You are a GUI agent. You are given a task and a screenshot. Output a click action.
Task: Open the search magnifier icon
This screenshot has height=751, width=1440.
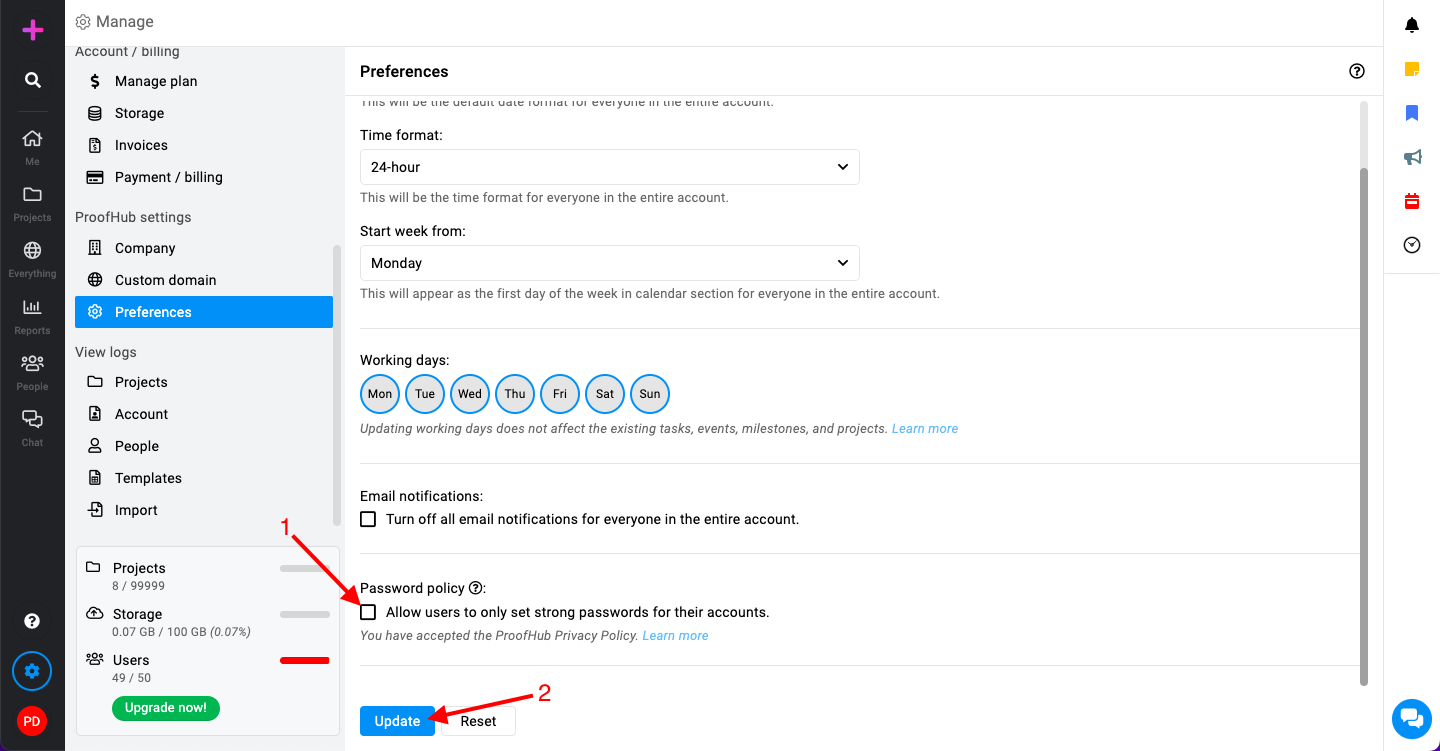click(x=33, y=80)
